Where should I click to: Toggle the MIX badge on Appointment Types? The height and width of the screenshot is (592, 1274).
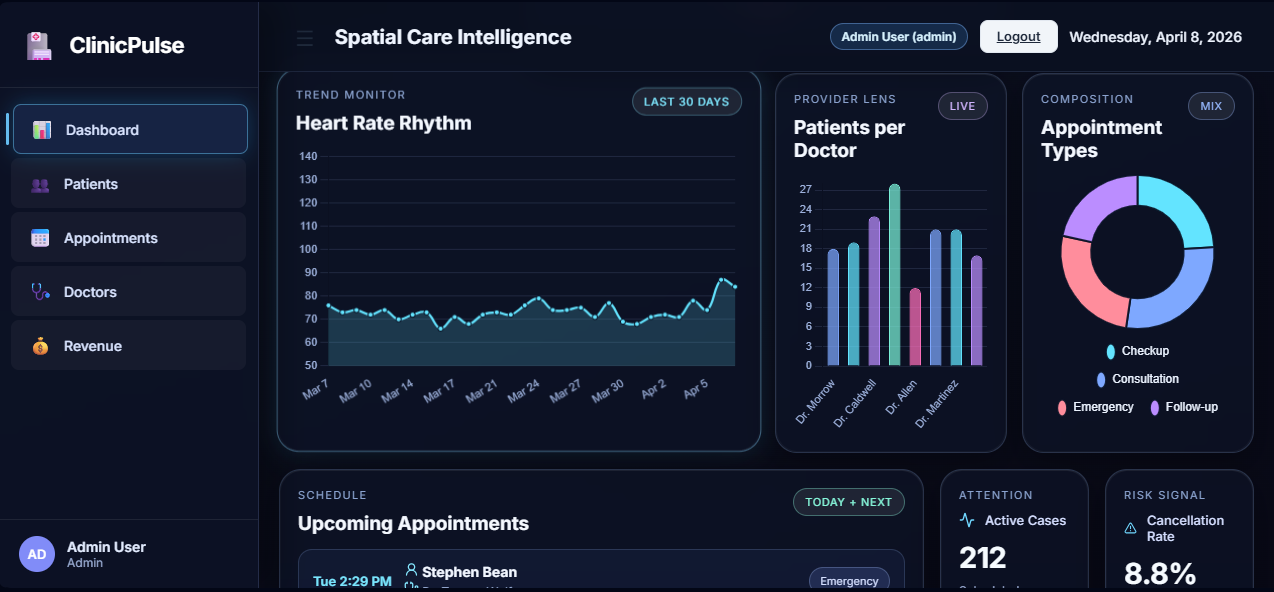coord(1211,105)
